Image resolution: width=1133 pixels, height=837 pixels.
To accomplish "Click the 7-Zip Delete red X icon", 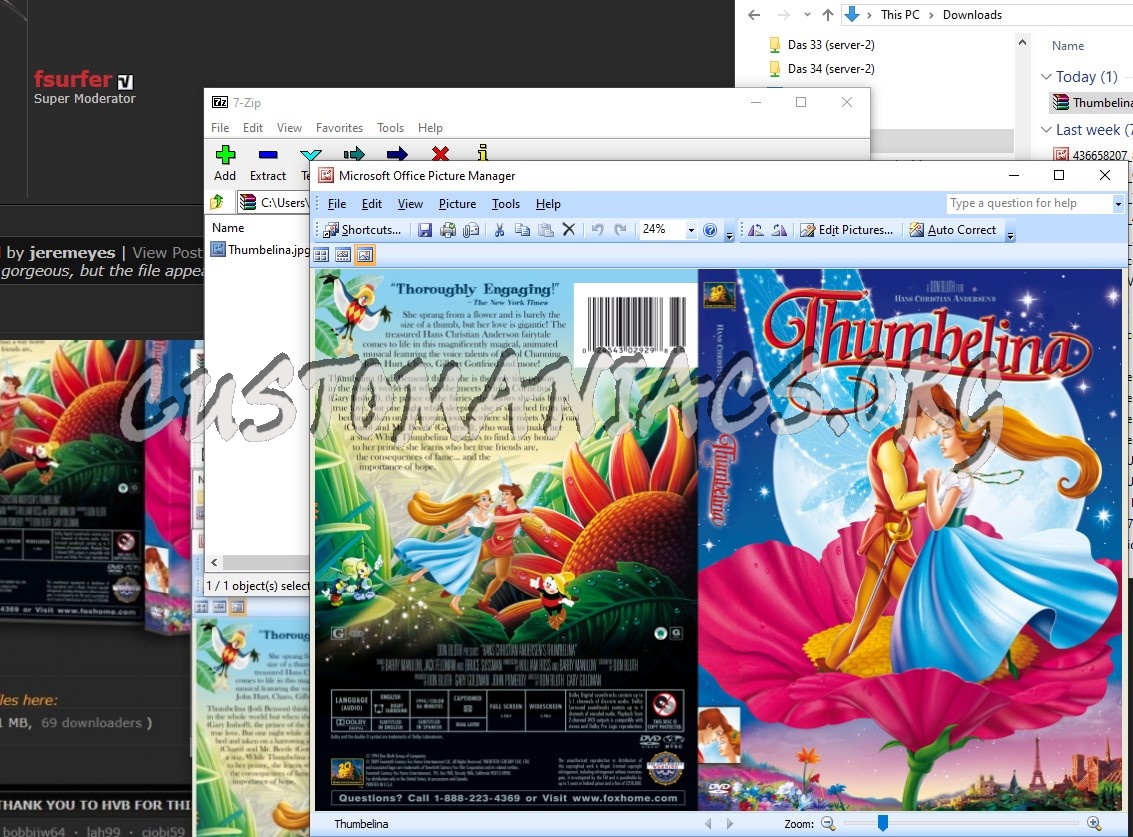I will [x=440, y=153].
